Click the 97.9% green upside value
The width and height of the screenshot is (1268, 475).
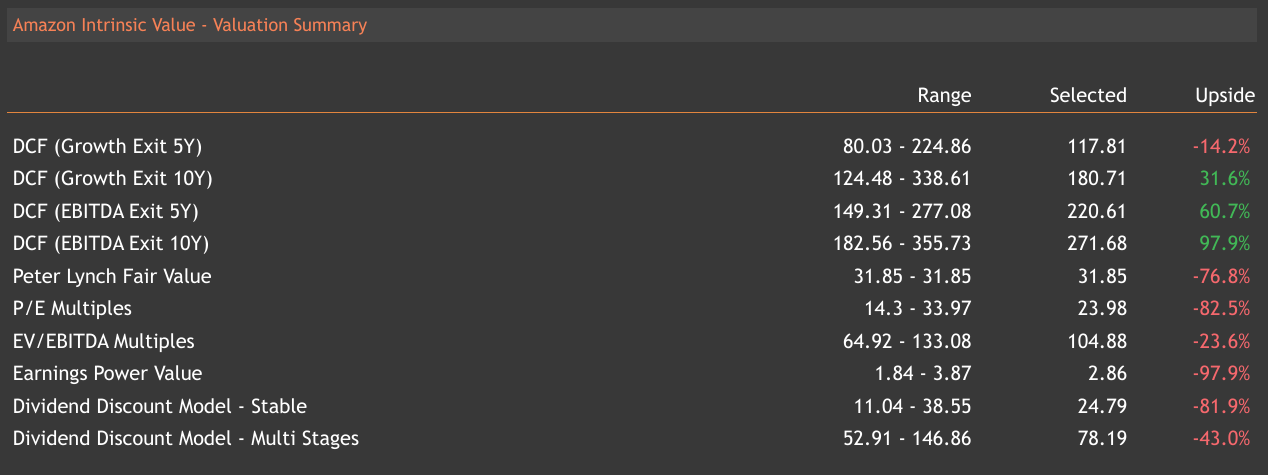1224,243
